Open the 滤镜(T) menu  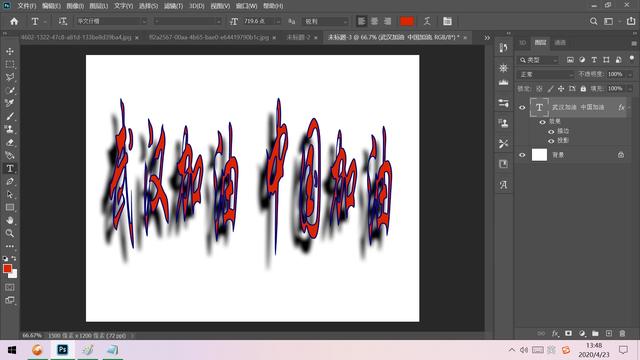point(173,6)
